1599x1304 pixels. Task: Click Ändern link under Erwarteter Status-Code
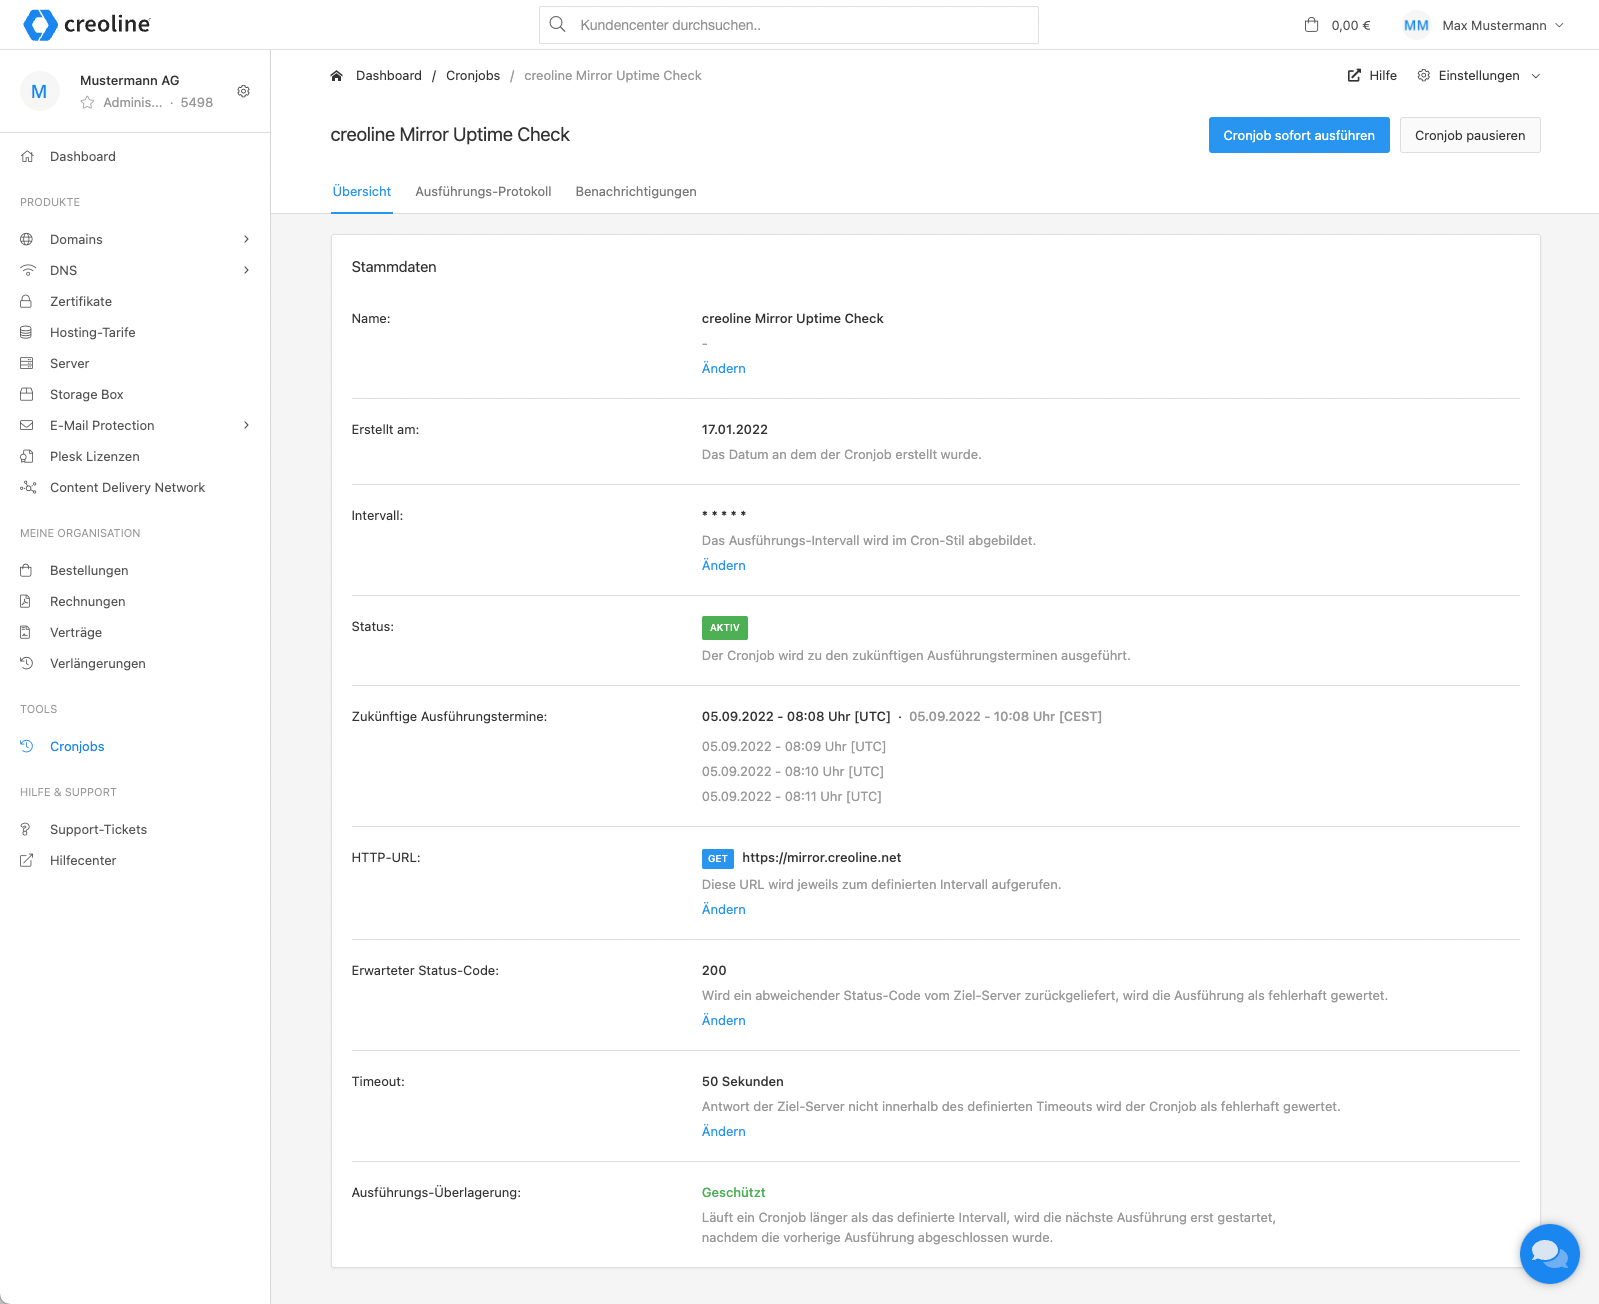pyautogui.click(x=724, y=1020)
